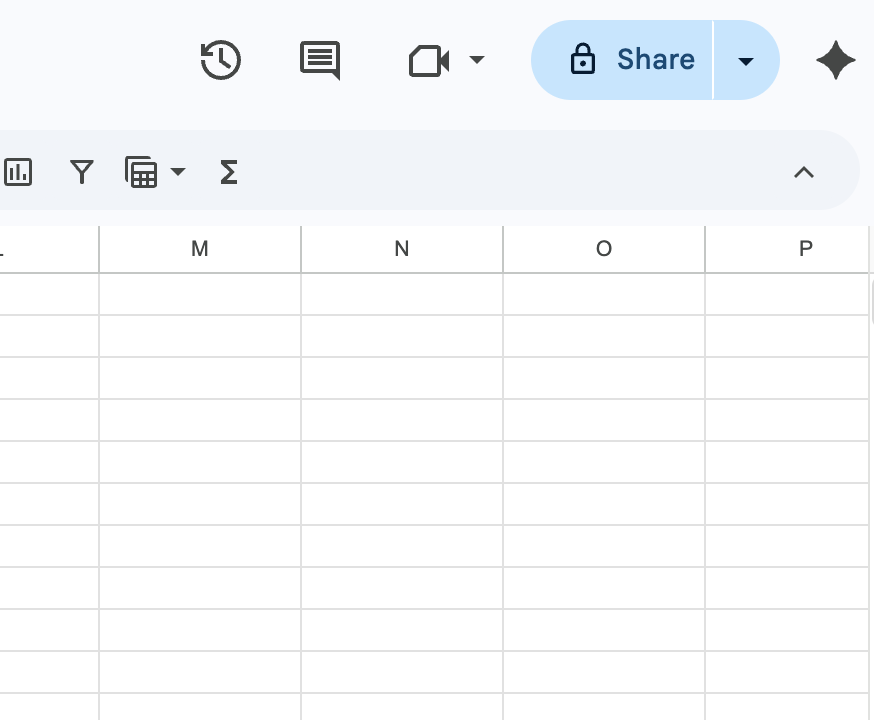Open the Functions sigma icon
The height and width of the screenshot is (720, 874).
(x=228, y=172)
